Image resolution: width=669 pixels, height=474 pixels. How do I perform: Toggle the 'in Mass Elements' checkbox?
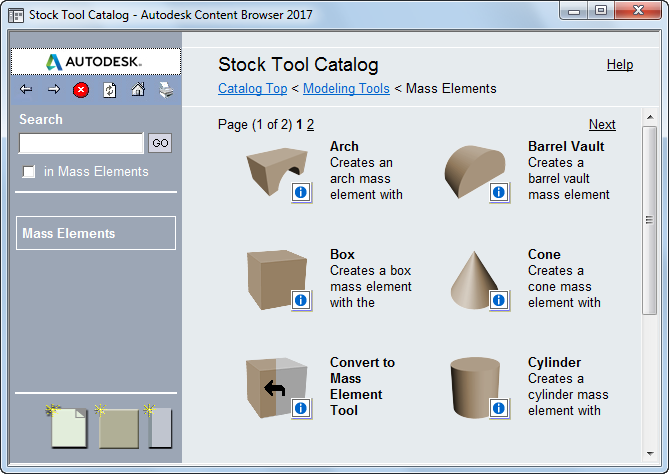tap(29, 172)
